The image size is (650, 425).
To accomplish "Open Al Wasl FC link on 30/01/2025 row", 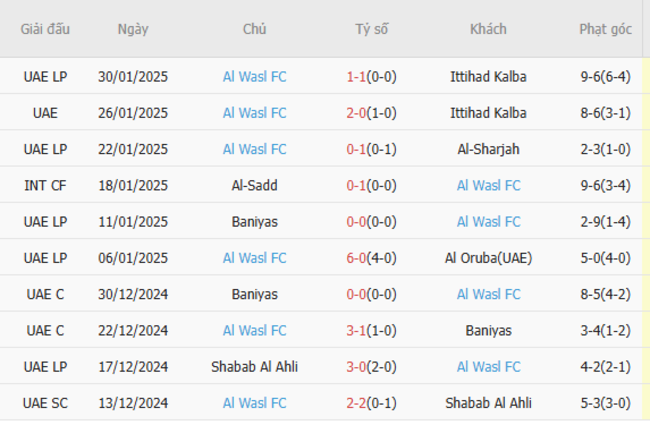I will (255, 77).
